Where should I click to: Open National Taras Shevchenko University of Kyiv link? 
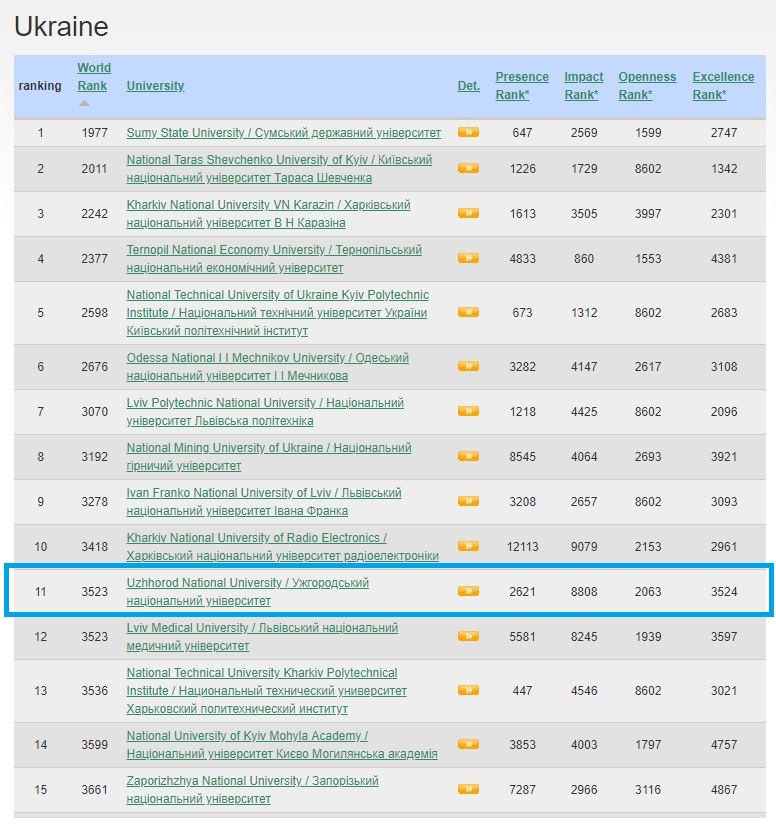pos(279,168)
